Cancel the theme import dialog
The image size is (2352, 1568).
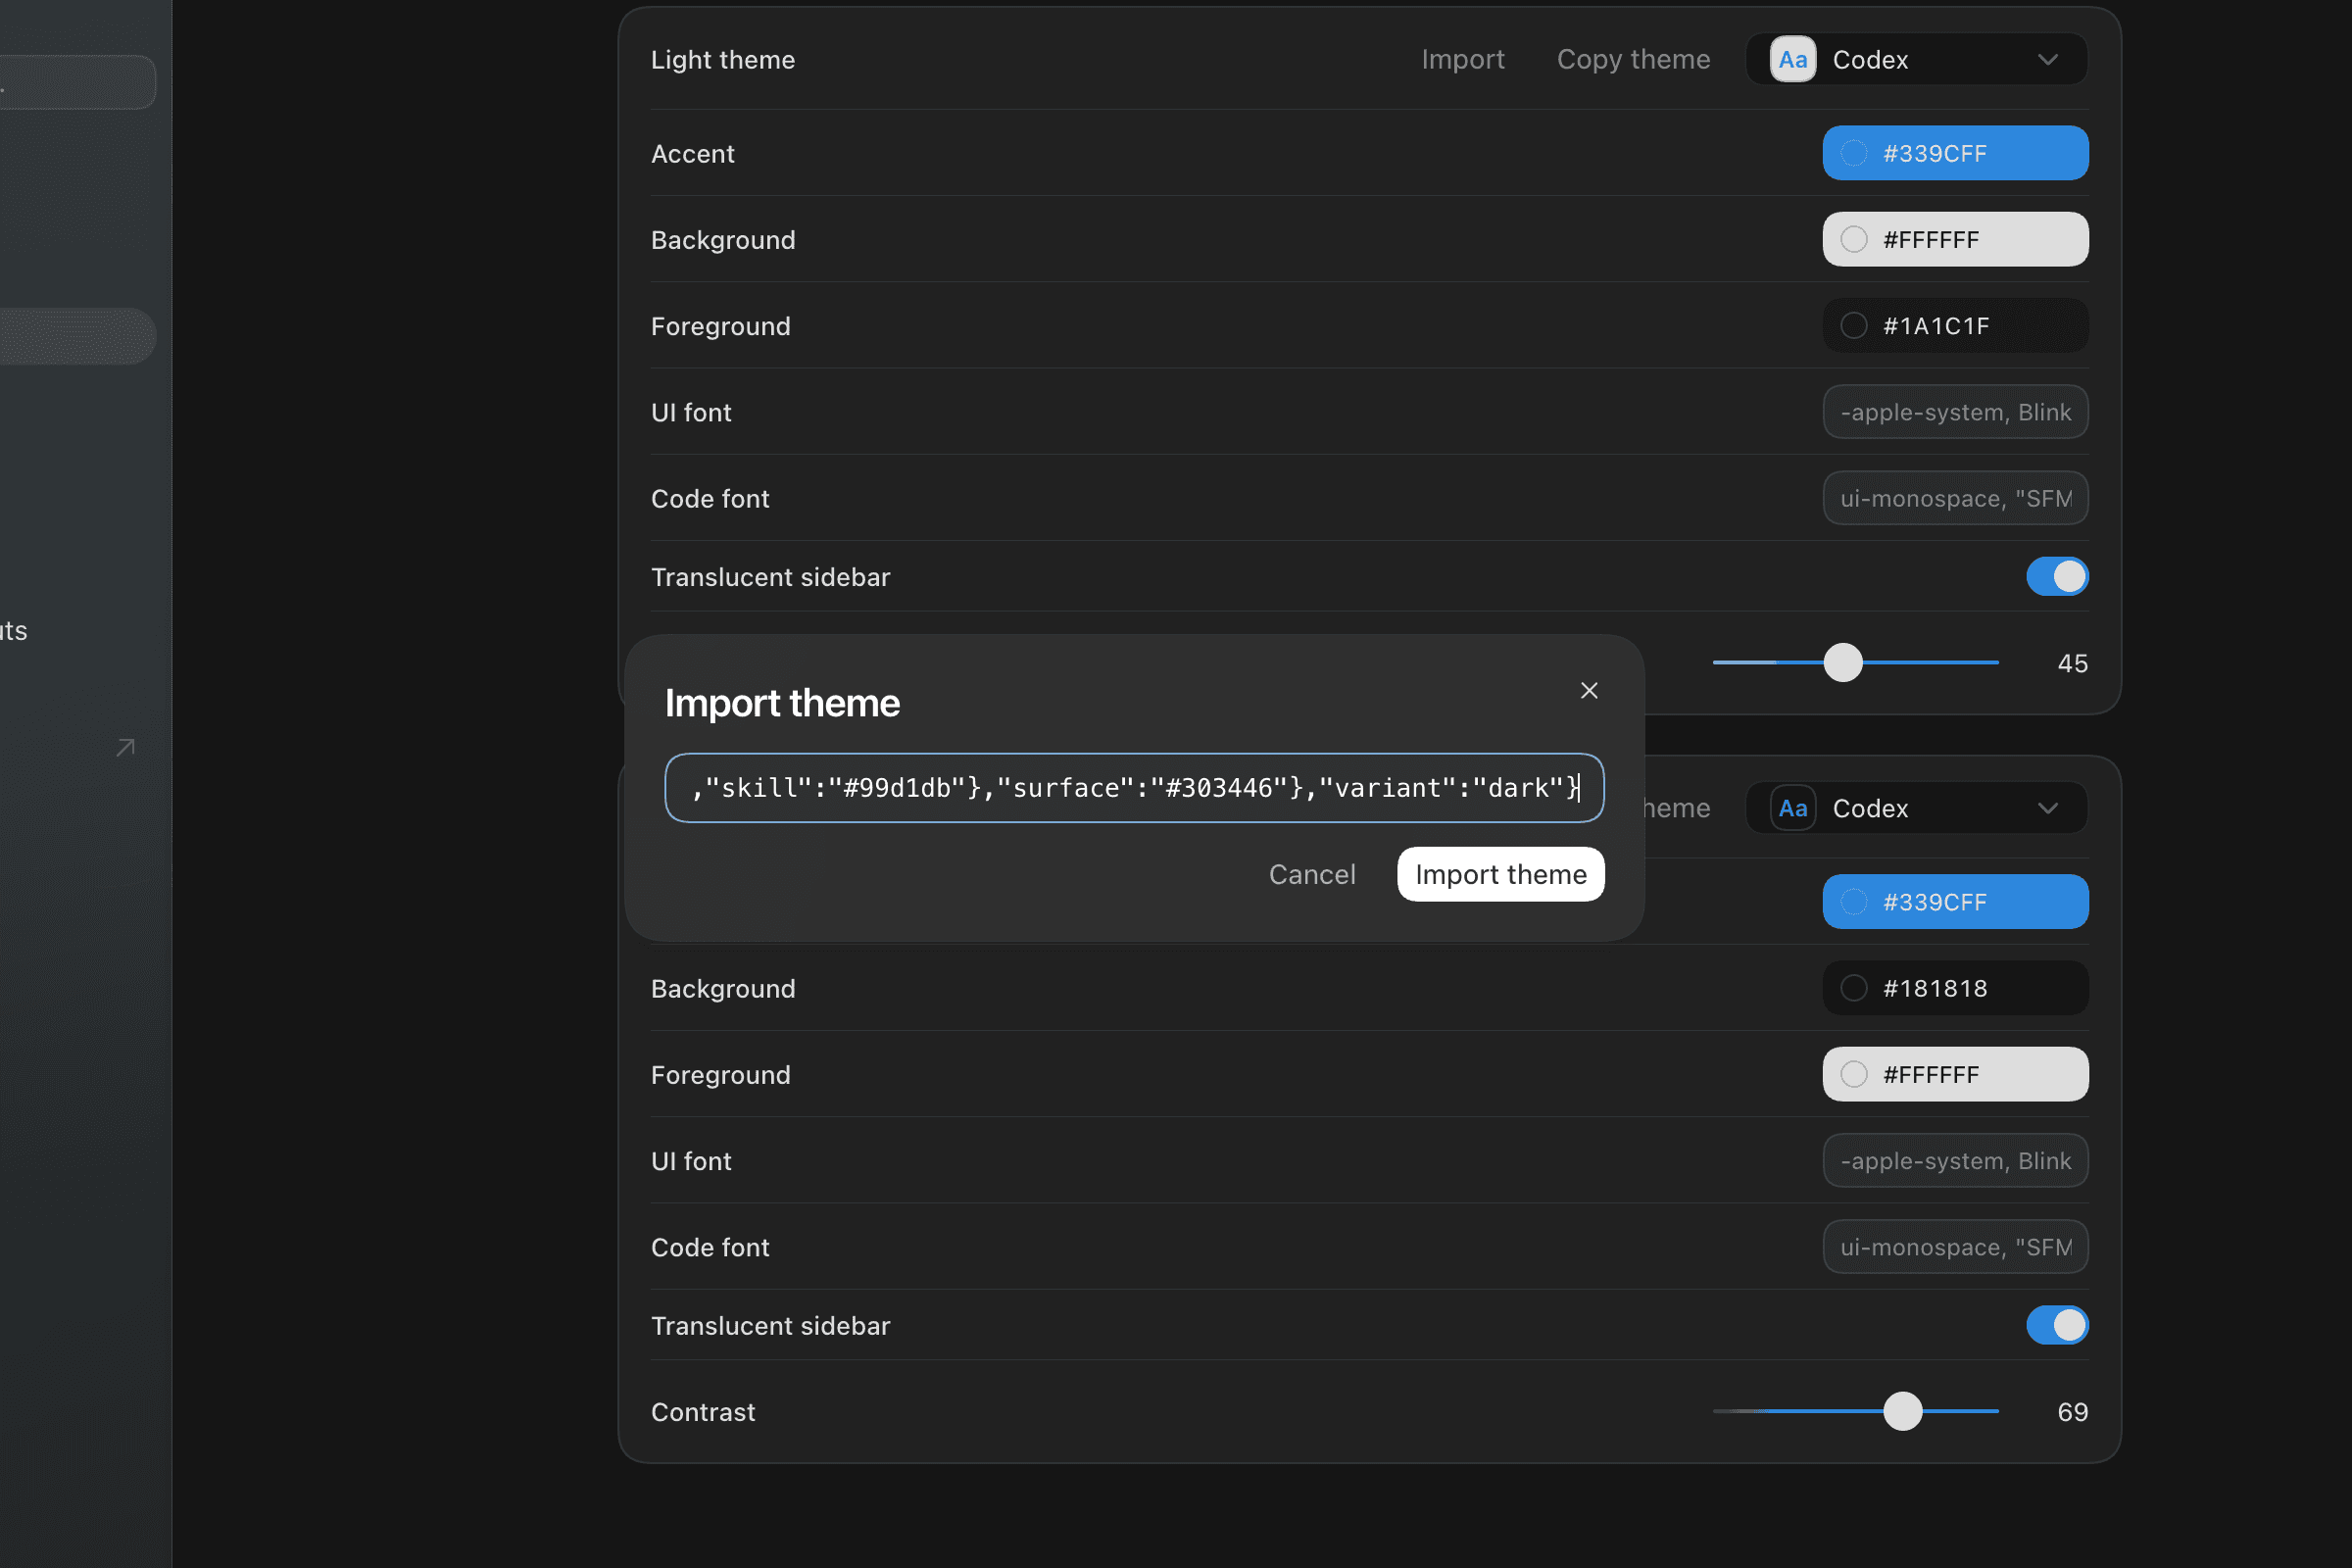(x=1312, y=874)
